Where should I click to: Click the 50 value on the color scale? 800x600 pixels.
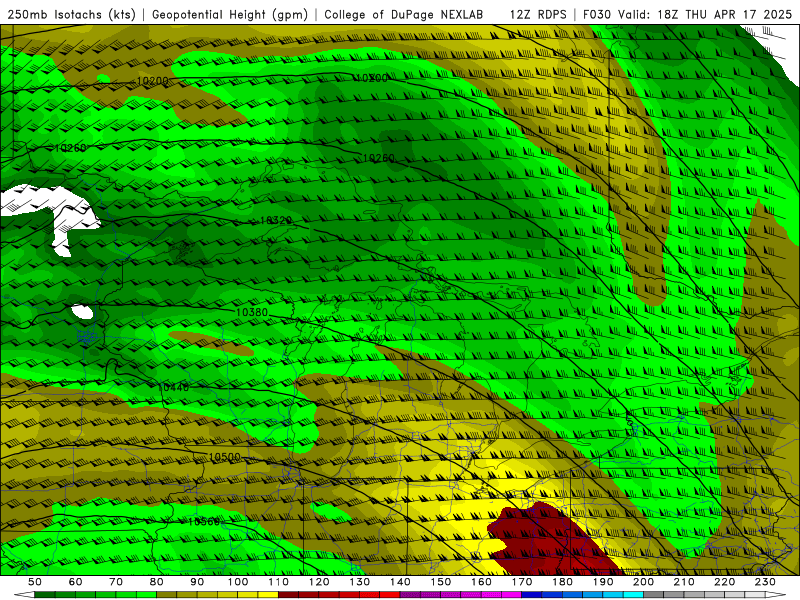pos(35,582)
